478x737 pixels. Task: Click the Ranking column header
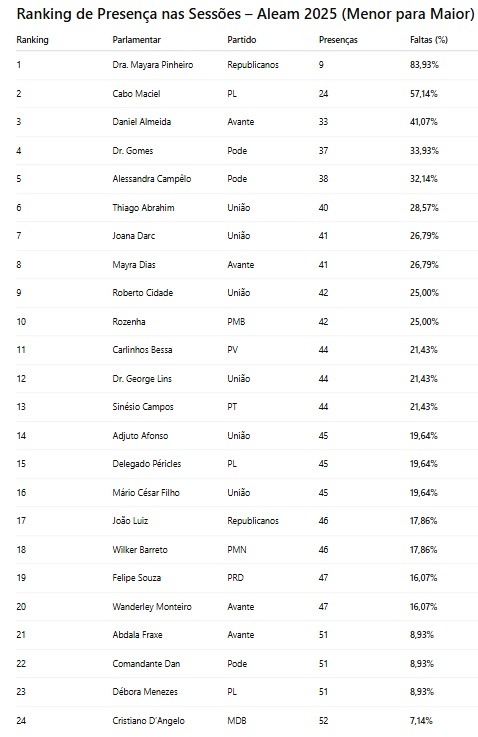(32, 40)
